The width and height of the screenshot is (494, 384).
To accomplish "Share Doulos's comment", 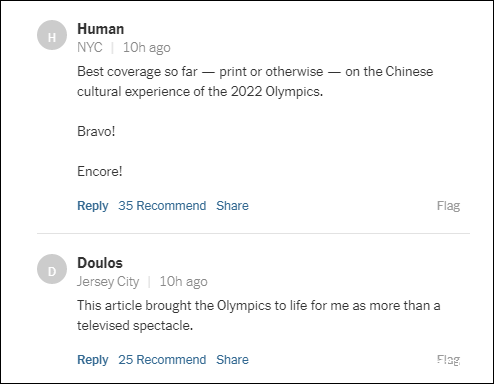I will point(232,360).
